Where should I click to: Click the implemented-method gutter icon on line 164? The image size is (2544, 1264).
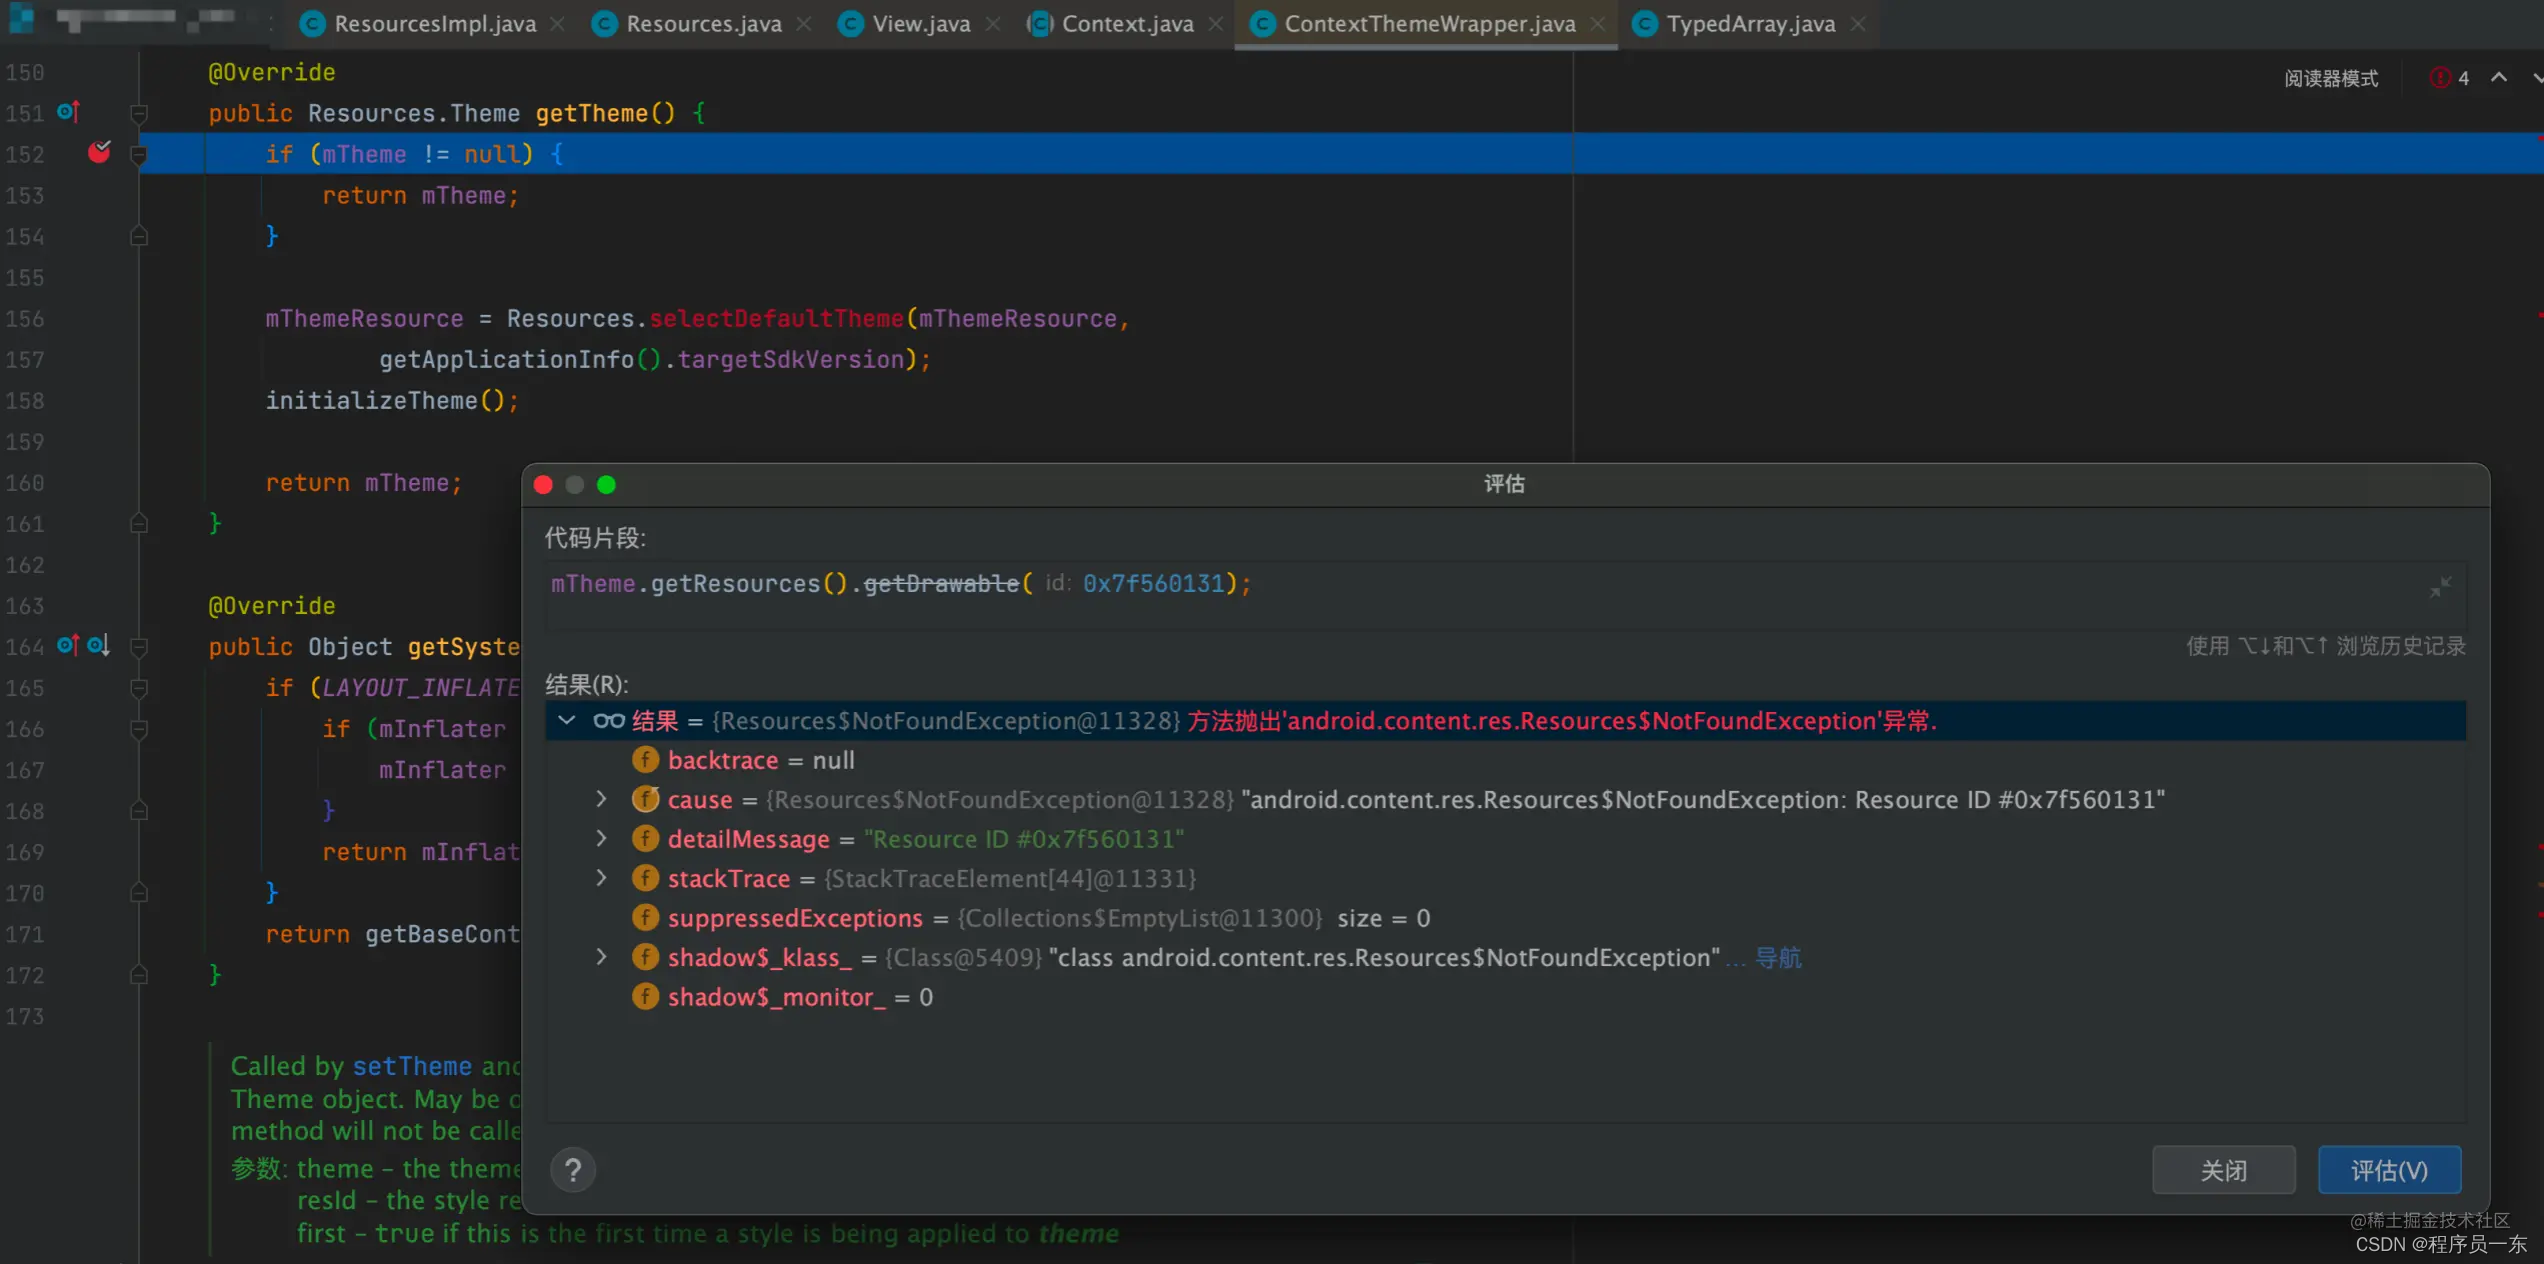pos(98,646)
